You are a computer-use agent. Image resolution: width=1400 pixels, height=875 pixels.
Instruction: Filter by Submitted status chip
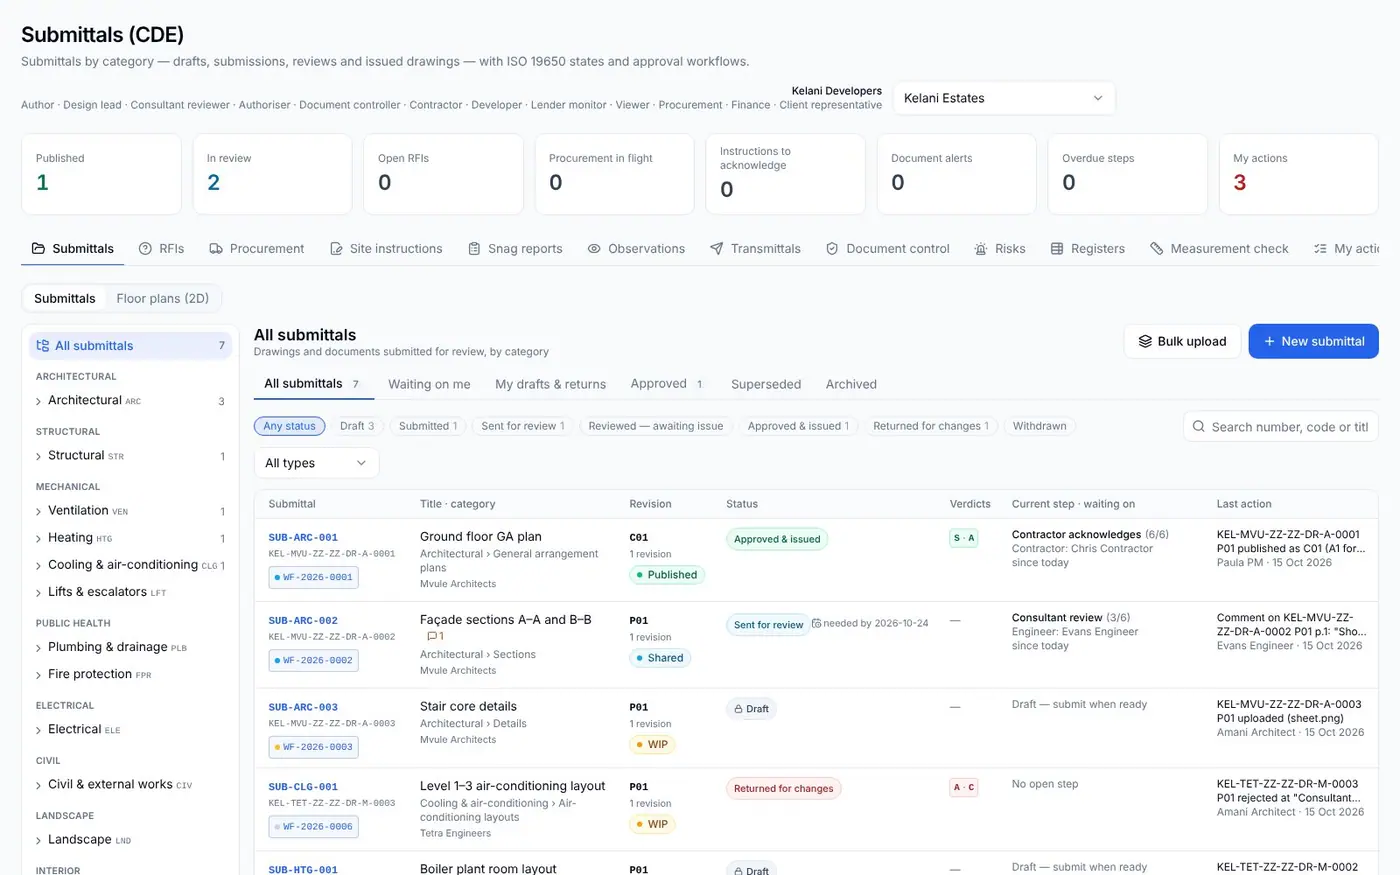428,426
